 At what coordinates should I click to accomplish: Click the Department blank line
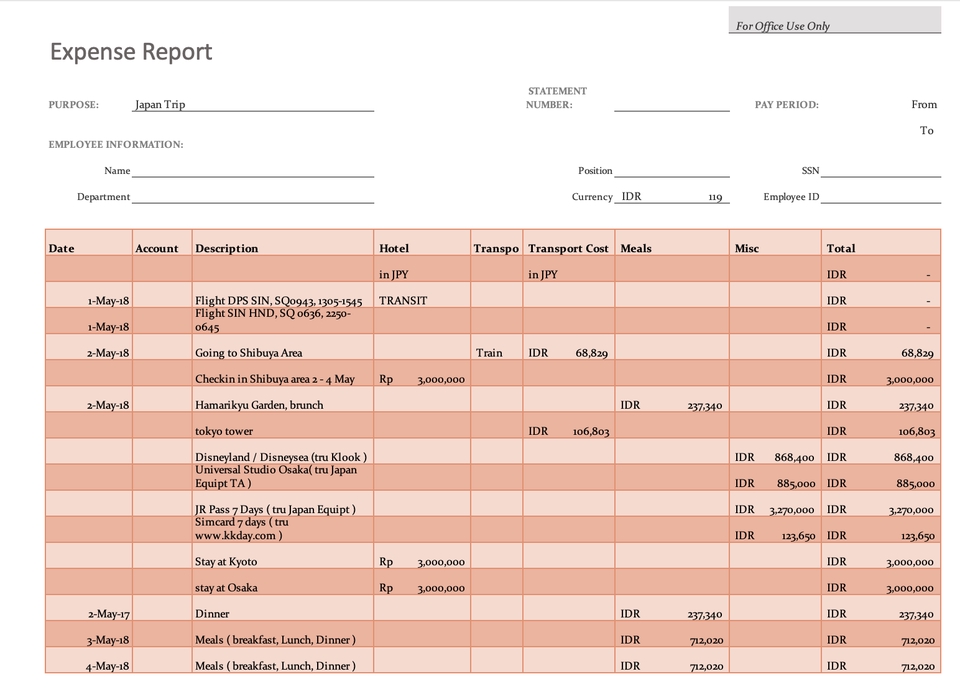point(253,197)
